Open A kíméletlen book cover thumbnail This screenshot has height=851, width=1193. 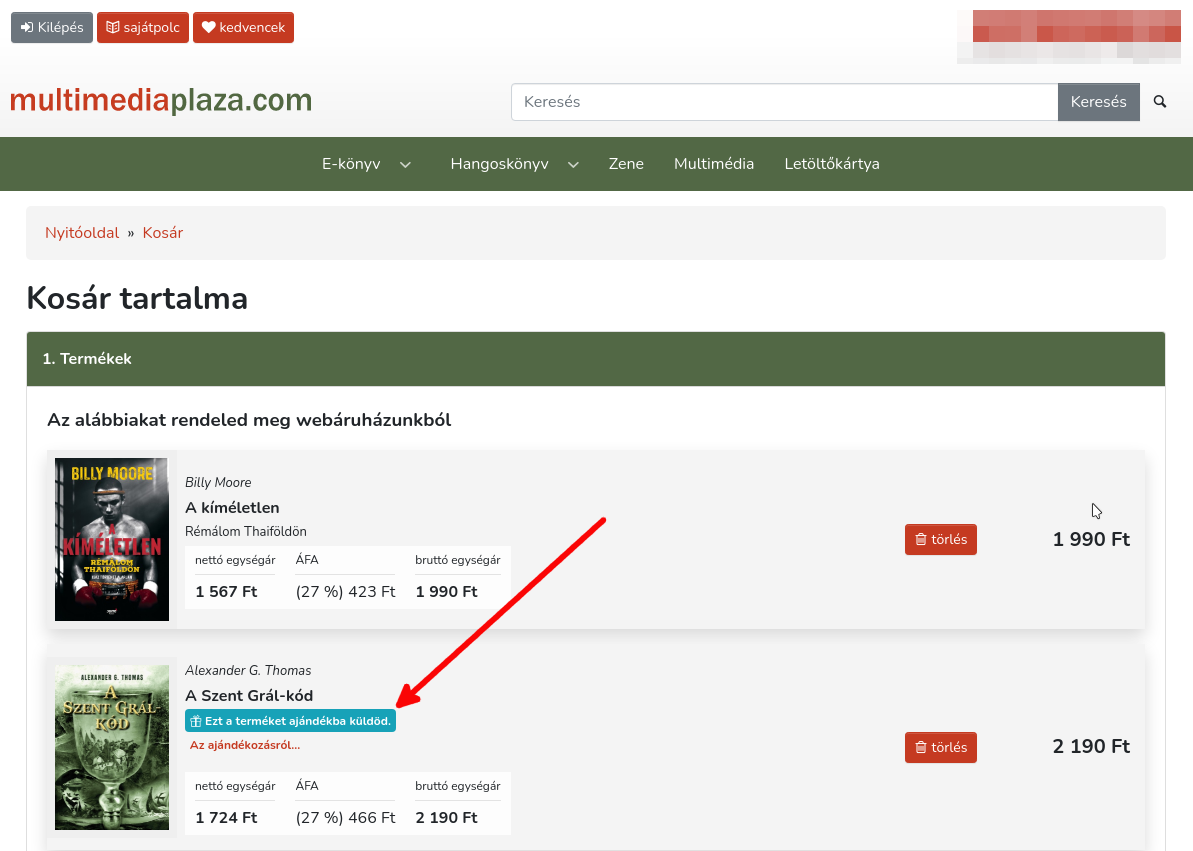tap(112, 540)
